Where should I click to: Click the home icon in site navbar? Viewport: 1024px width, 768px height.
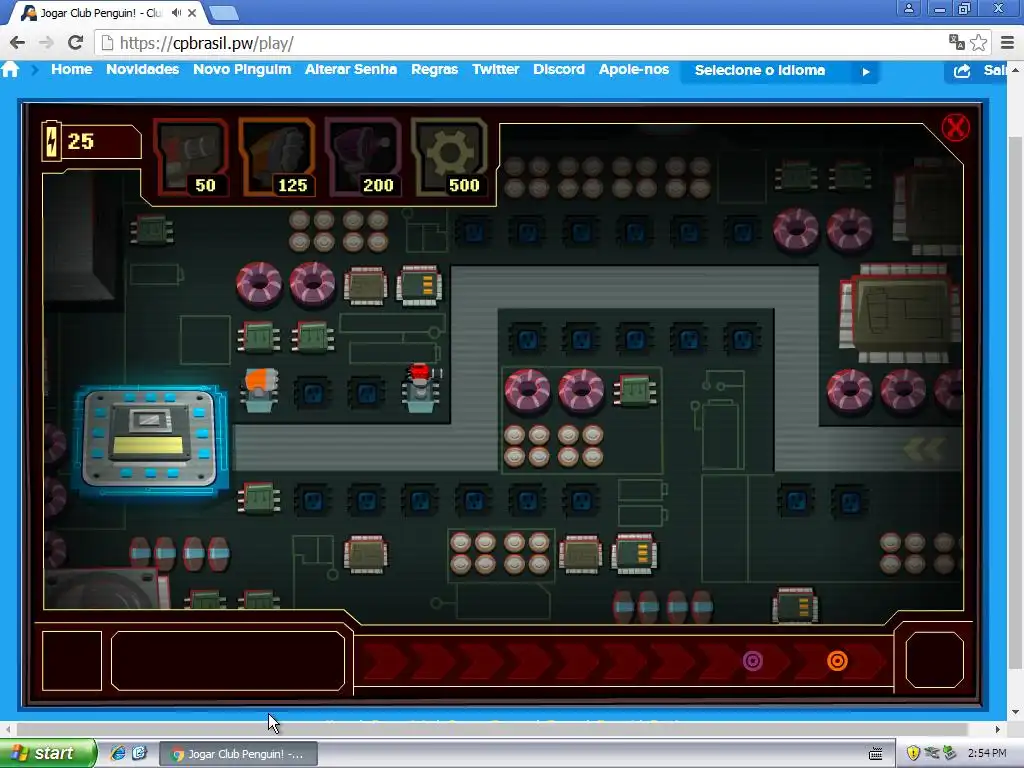click(x=10, y=69)
